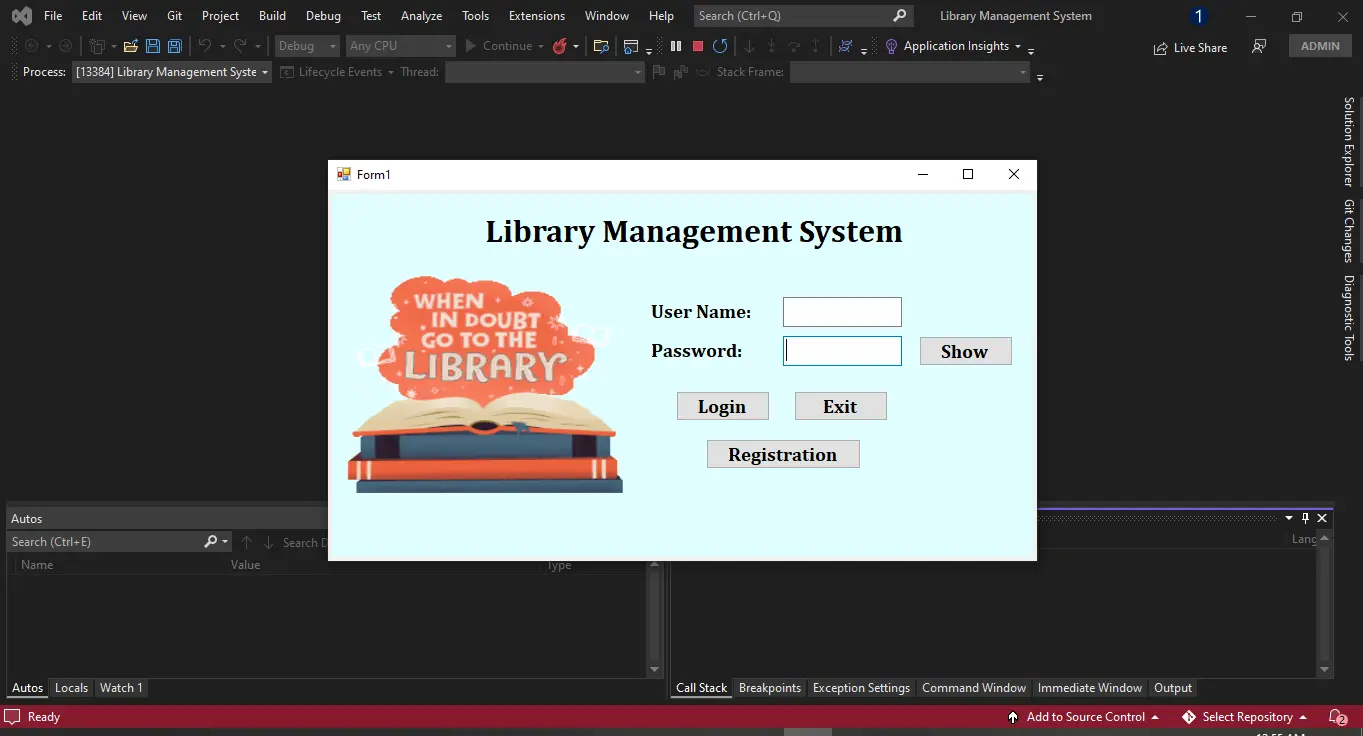Open the Call Stack panel options dropdown
The image size is (1363, 736).
tap(1289, 518)
